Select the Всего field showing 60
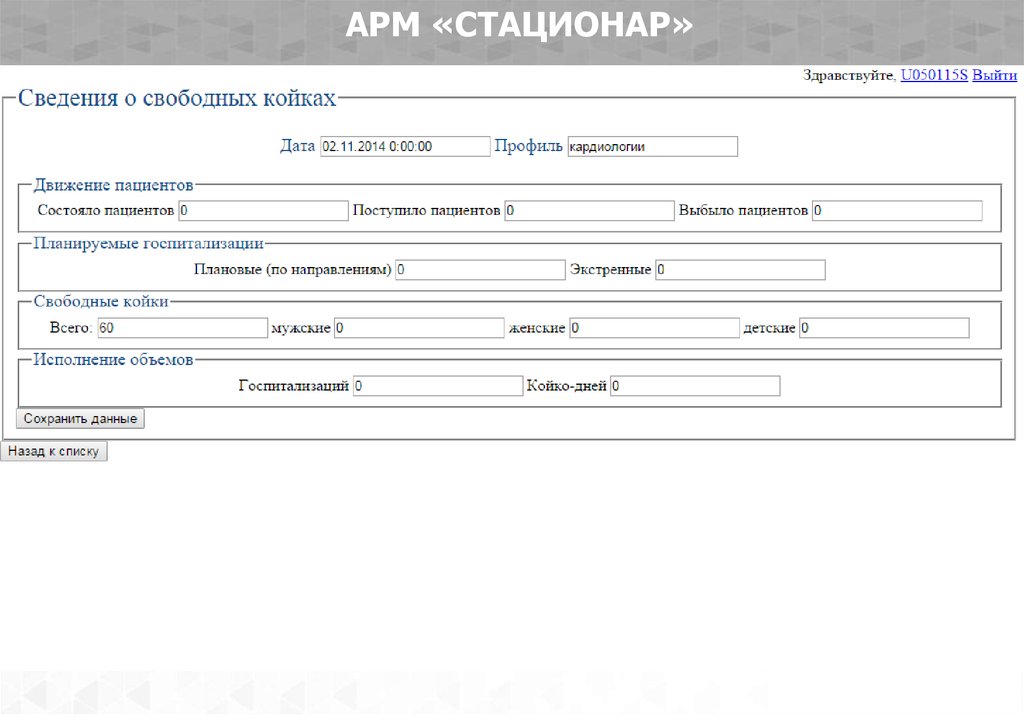This screenshot has width=1024, height=715. pos(182,328)
